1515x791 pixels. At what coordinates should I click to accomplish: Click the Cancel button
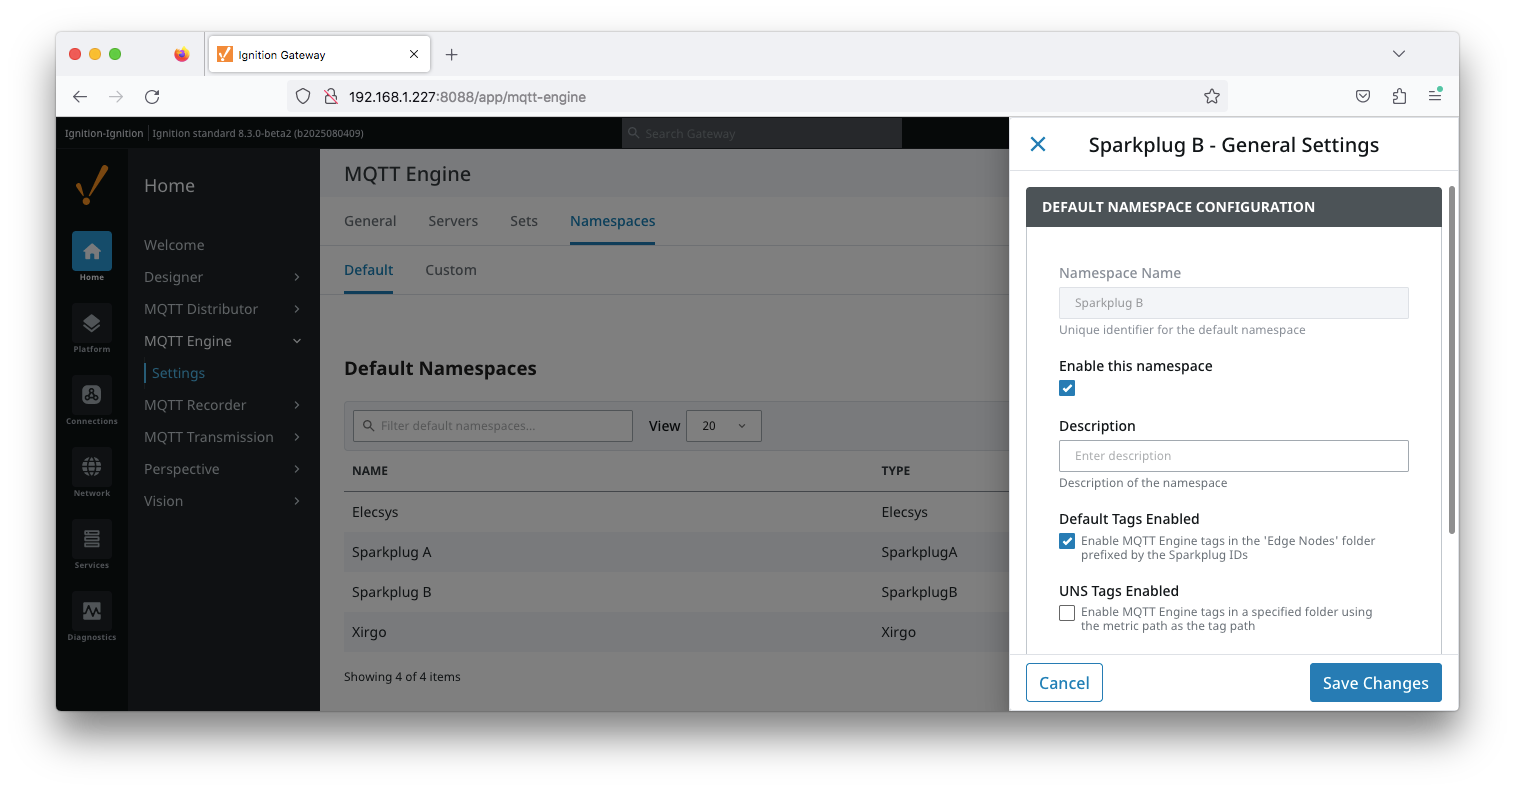(x=1064, y=682)
